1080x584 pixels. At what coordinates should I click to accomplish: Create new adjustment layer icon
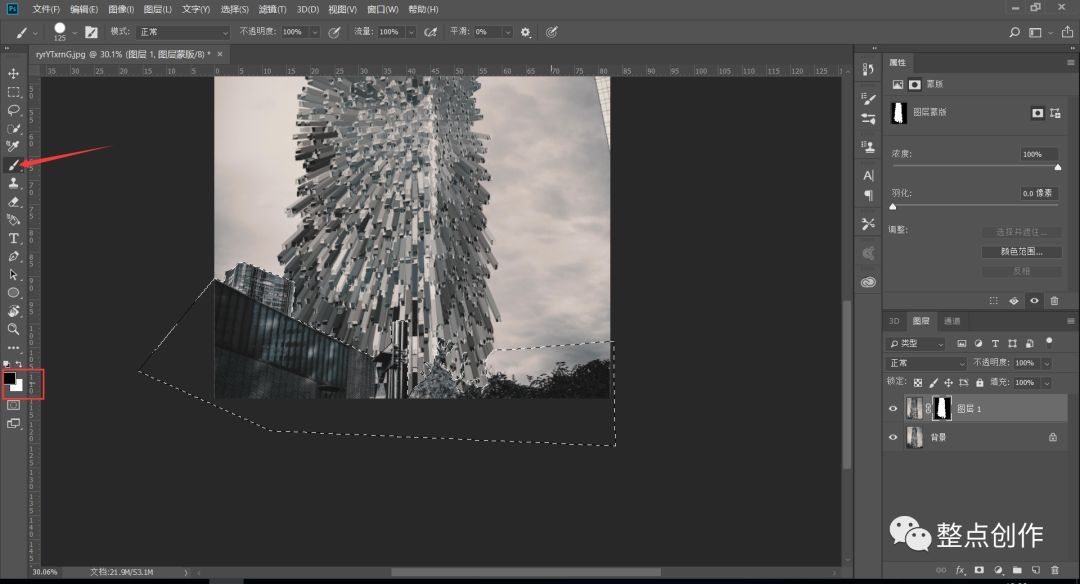pos(998,570)
